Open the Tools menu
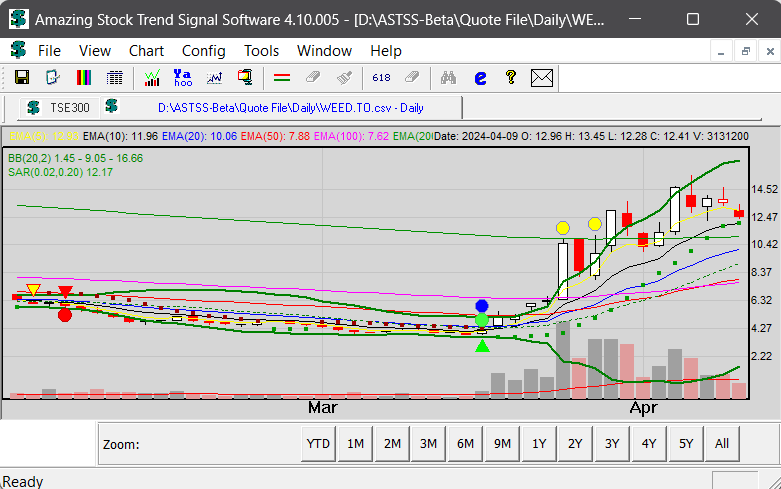 tap(261, 50)
